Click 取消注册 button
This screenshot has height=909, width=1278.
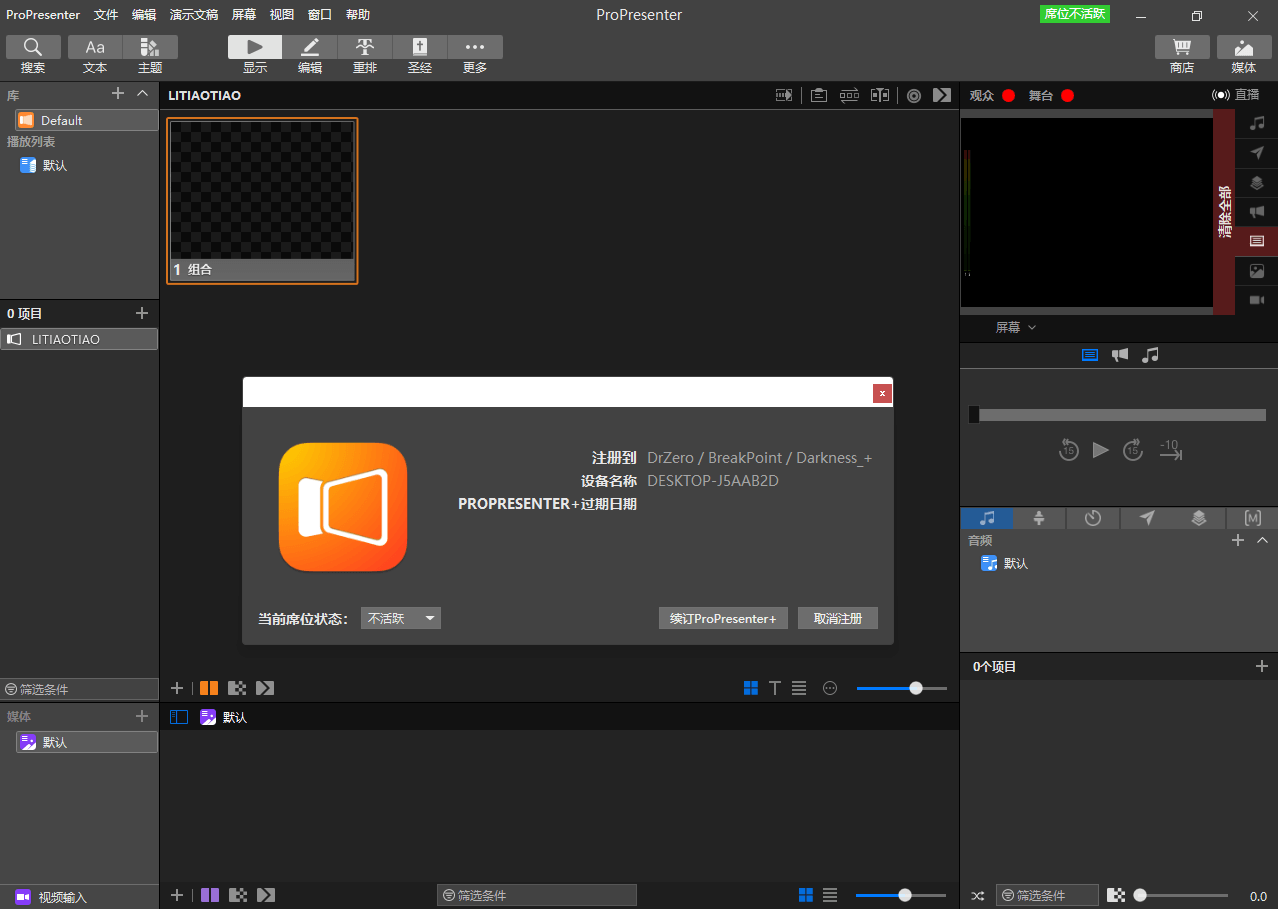[838, 618]
